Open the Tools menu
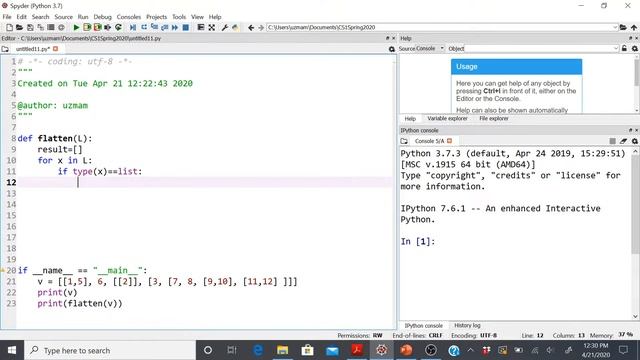The width and height of the screenshot is (640, 360). click(x=179, y=17)
